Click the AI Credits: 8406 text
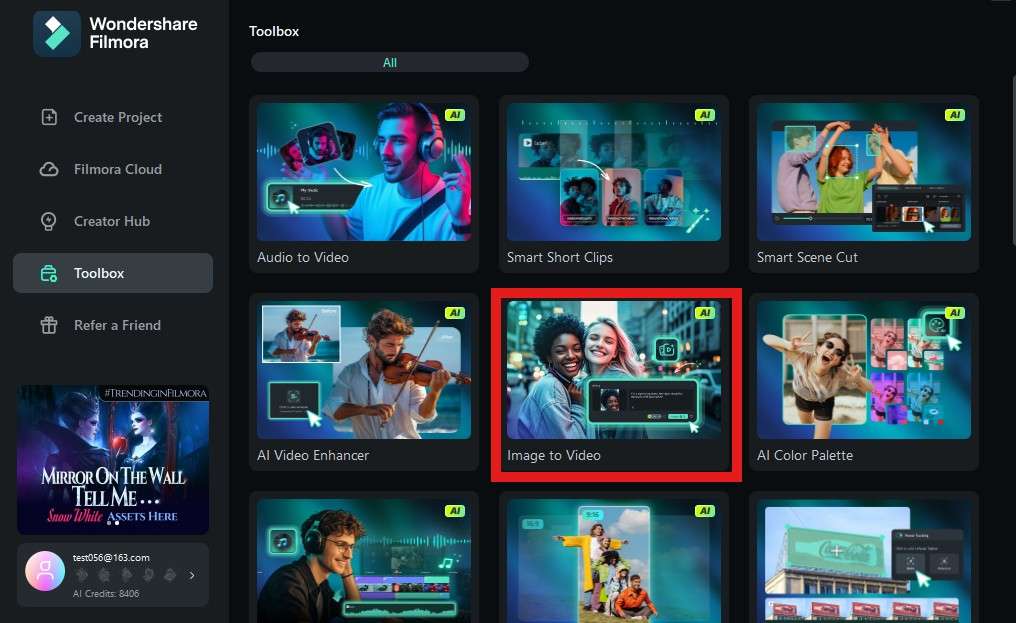 [x=106, y=593]
